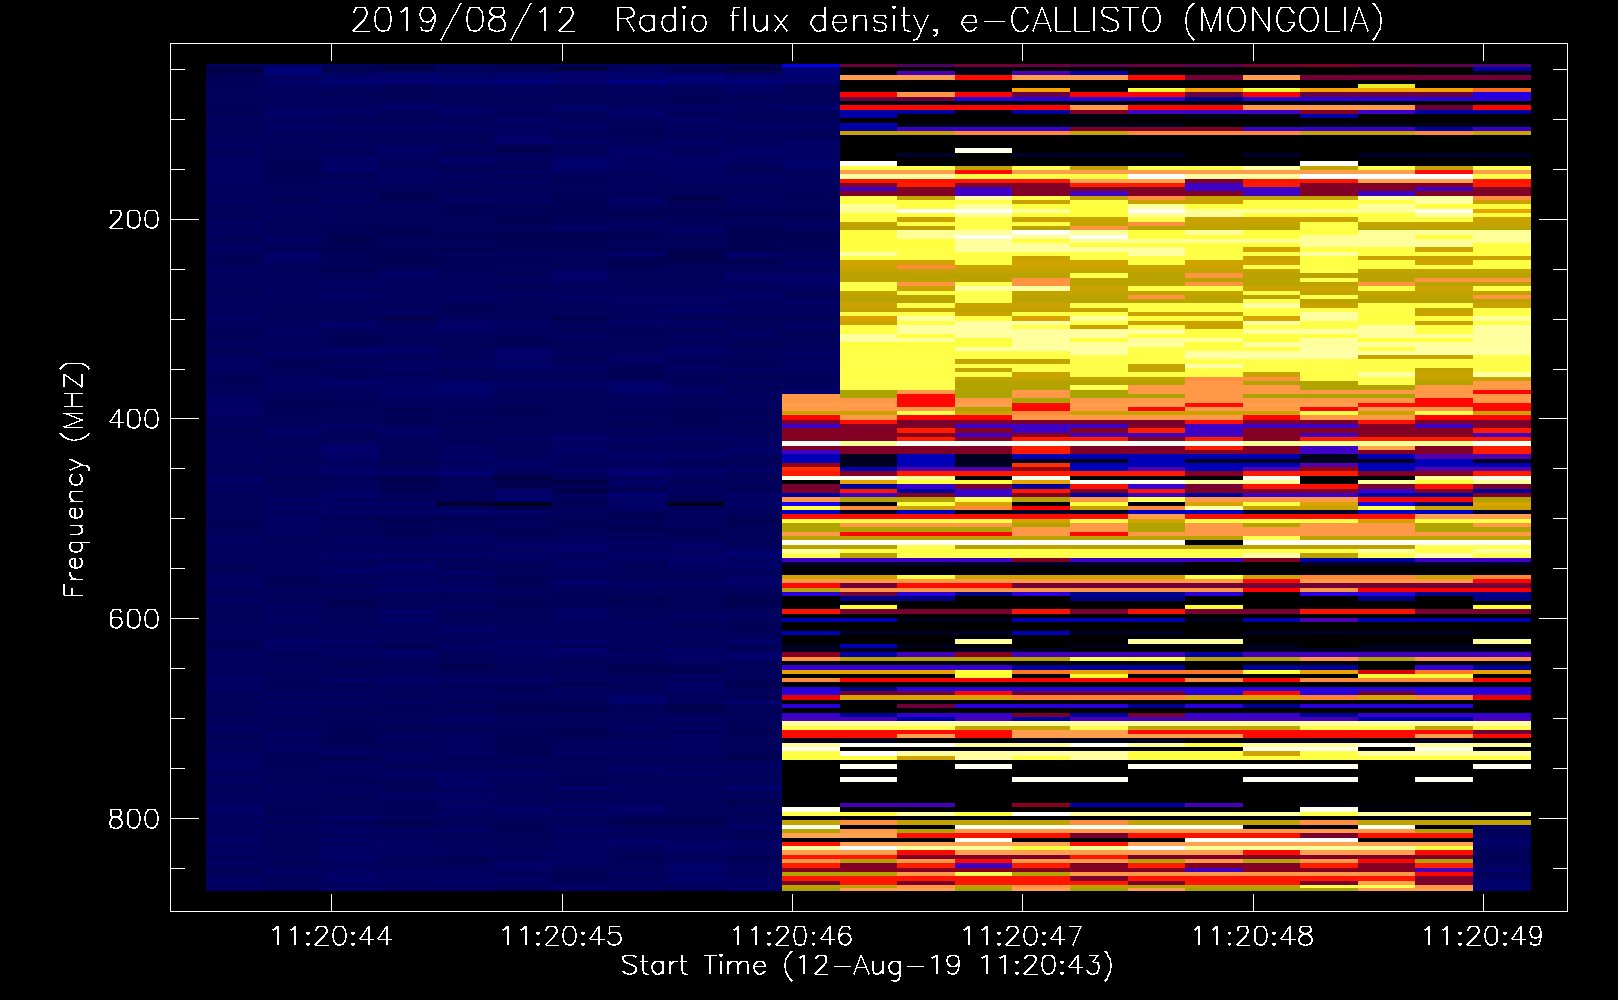This screenshot has width=1618, height=1000.
Task: Click the 800 frequency tick label
Action: pos(134,819)
